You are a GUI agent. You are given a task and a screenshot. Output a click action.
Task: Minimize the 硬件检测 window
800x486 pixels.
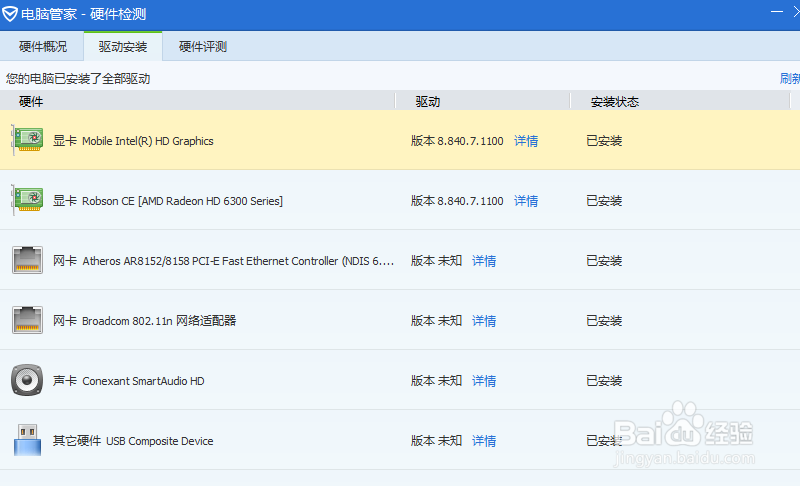click(777, 12)
